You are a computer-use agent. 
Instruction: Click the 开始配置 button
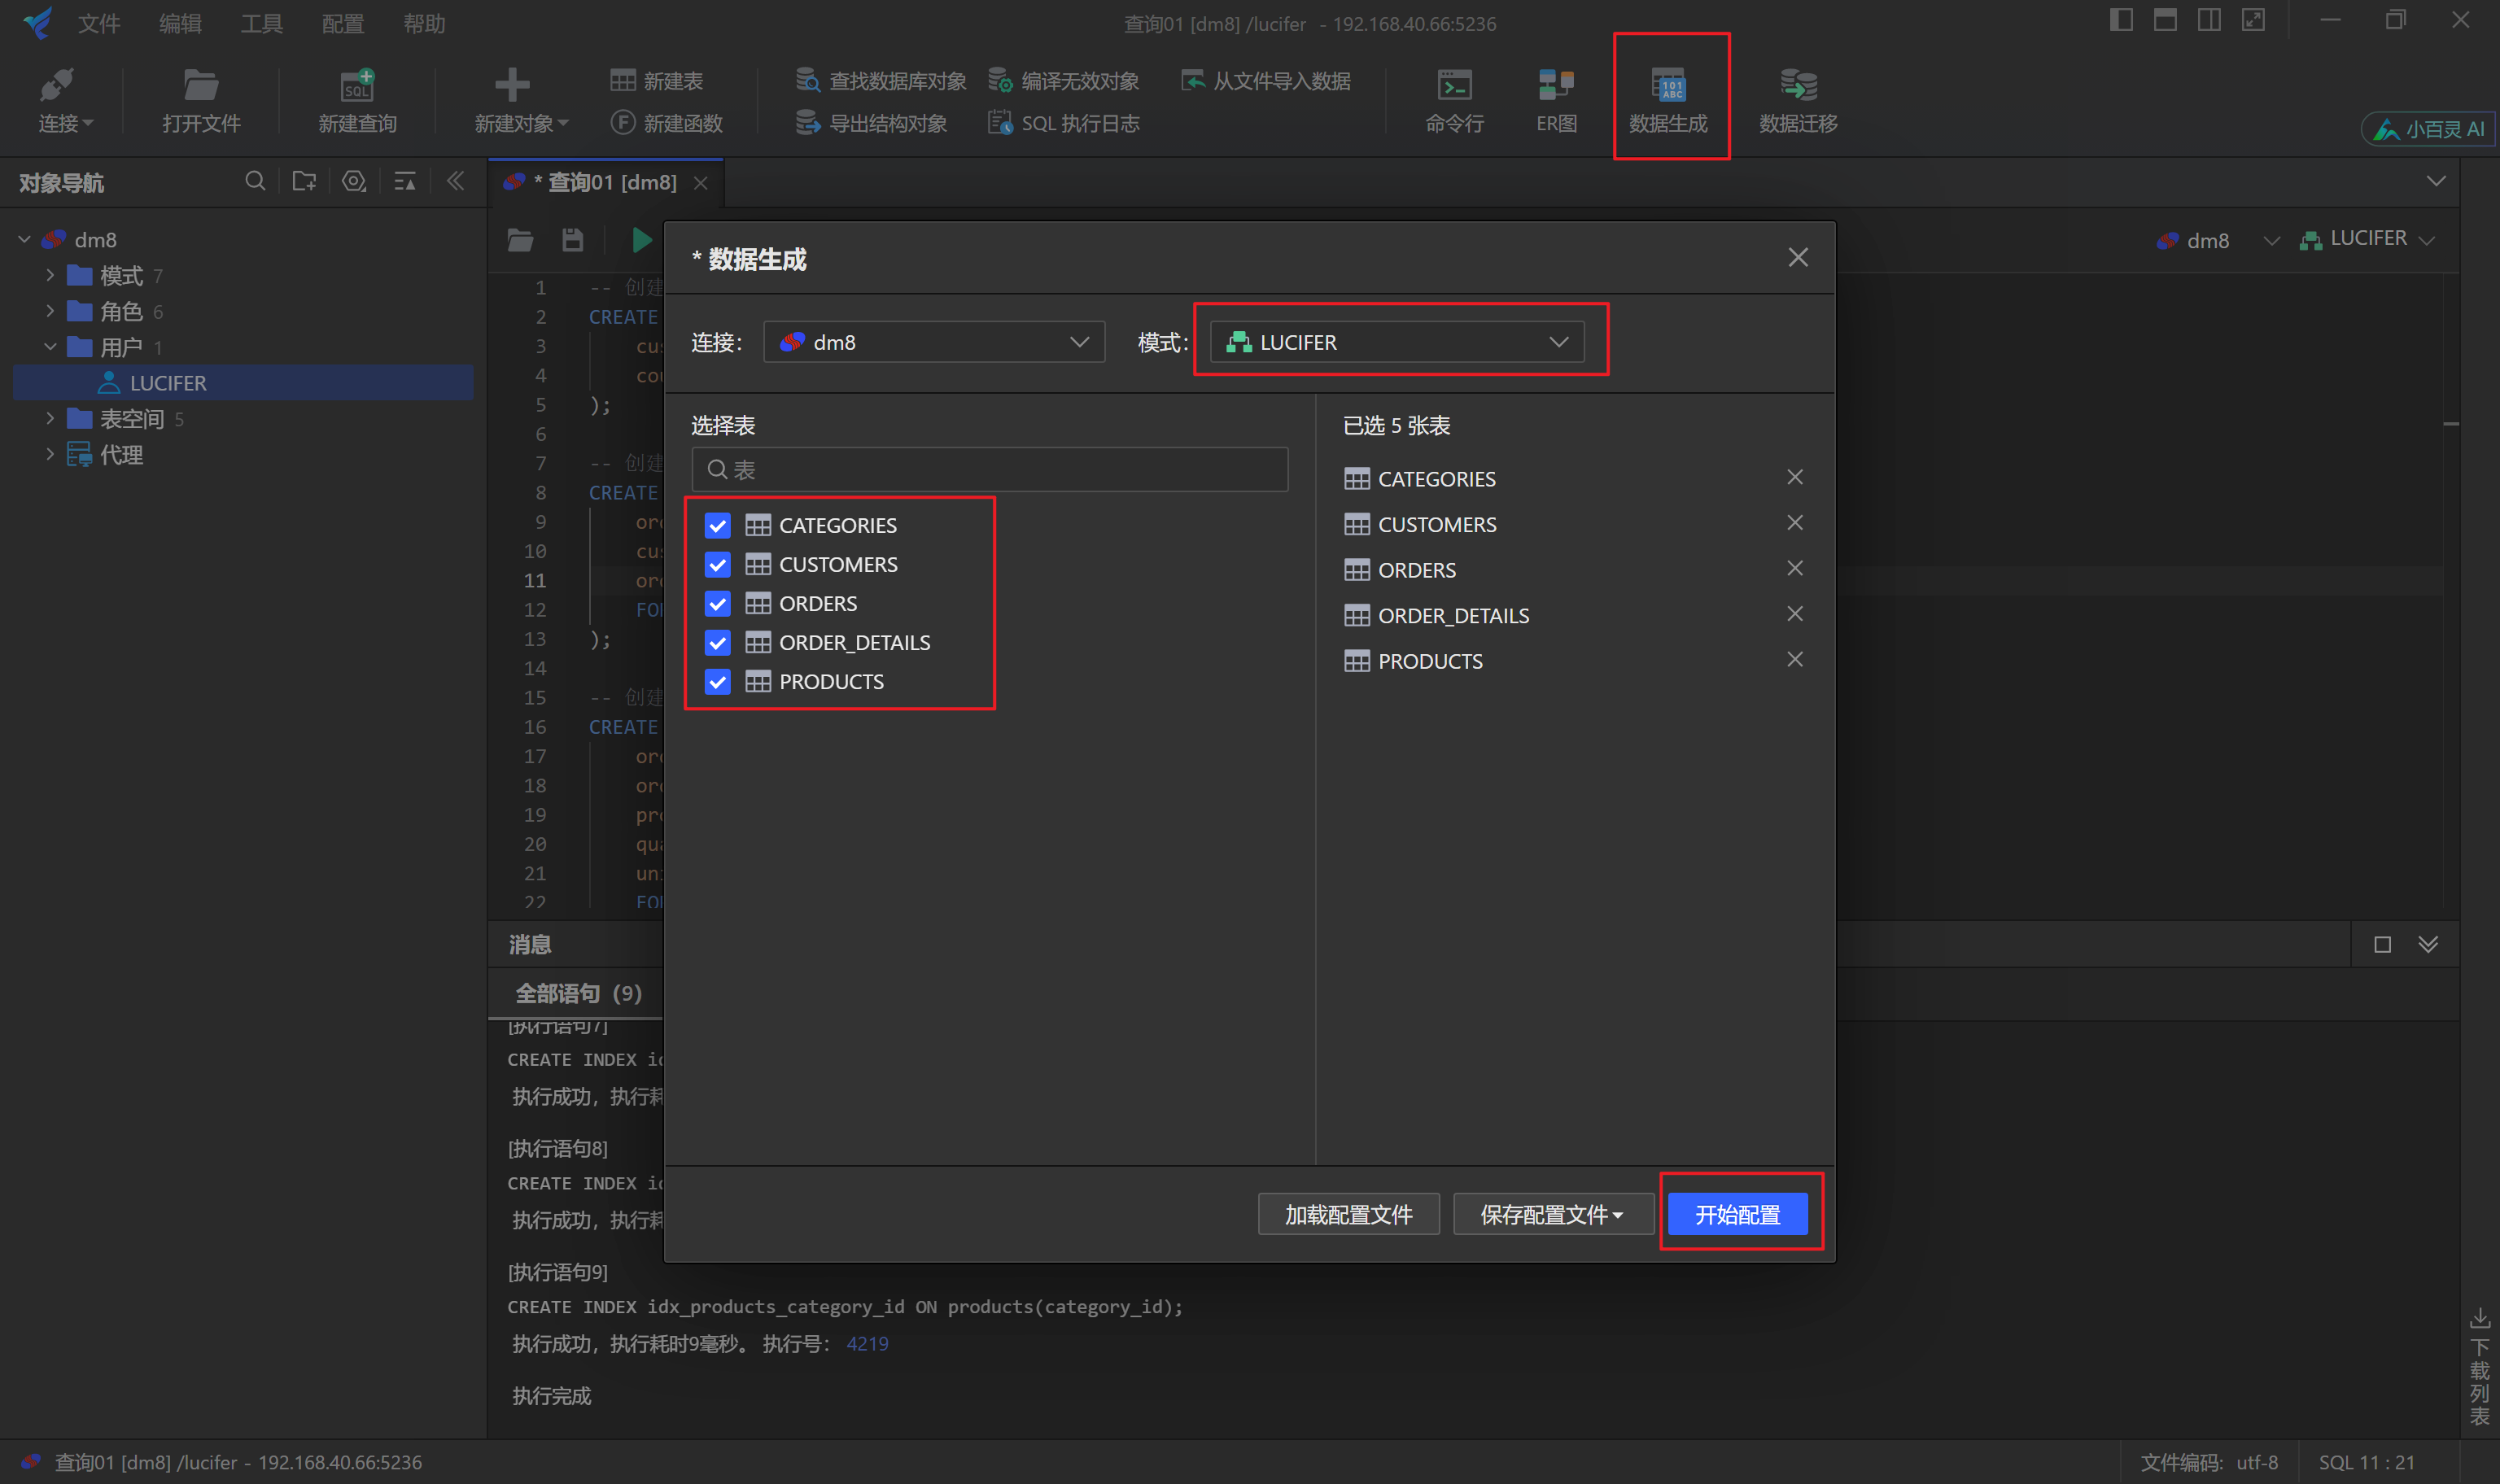tap(1738, 1213)
